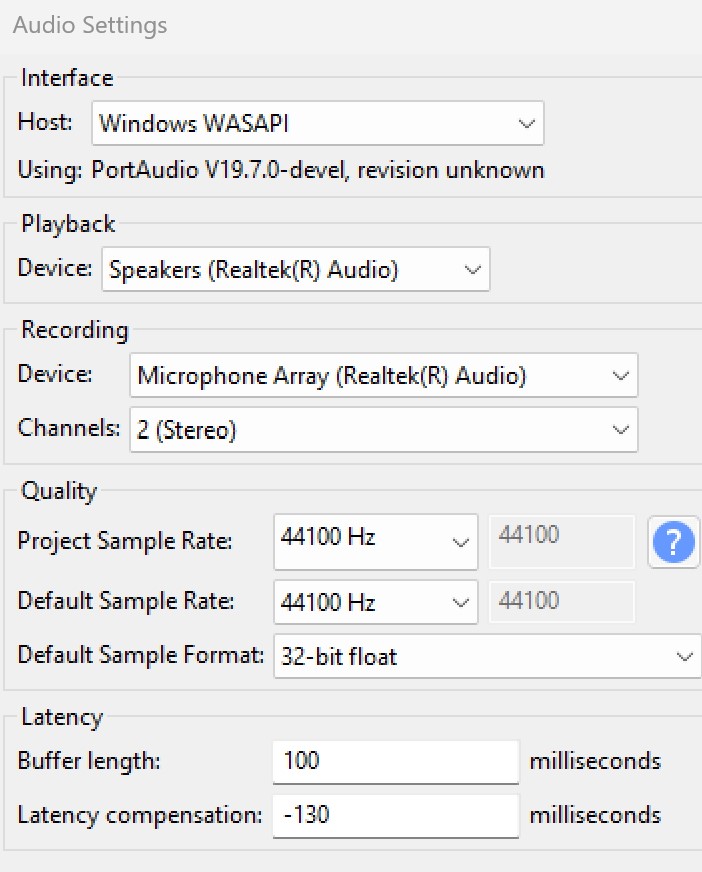Open the Project Sample Rate dropdown
The image size is (702, 872).
375,541
